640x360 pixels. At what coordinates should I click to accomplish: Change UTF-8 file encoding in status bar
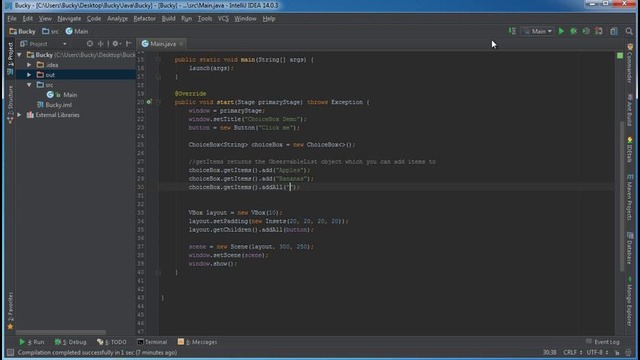click(598, 352)
